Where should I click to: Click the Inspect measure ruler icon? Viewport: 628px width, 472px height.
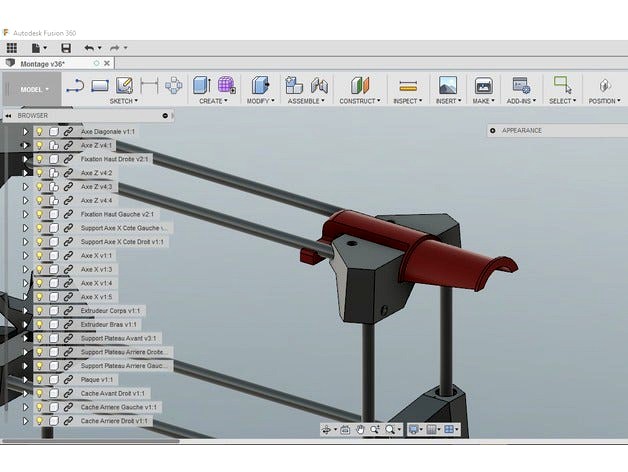point(407,86)
